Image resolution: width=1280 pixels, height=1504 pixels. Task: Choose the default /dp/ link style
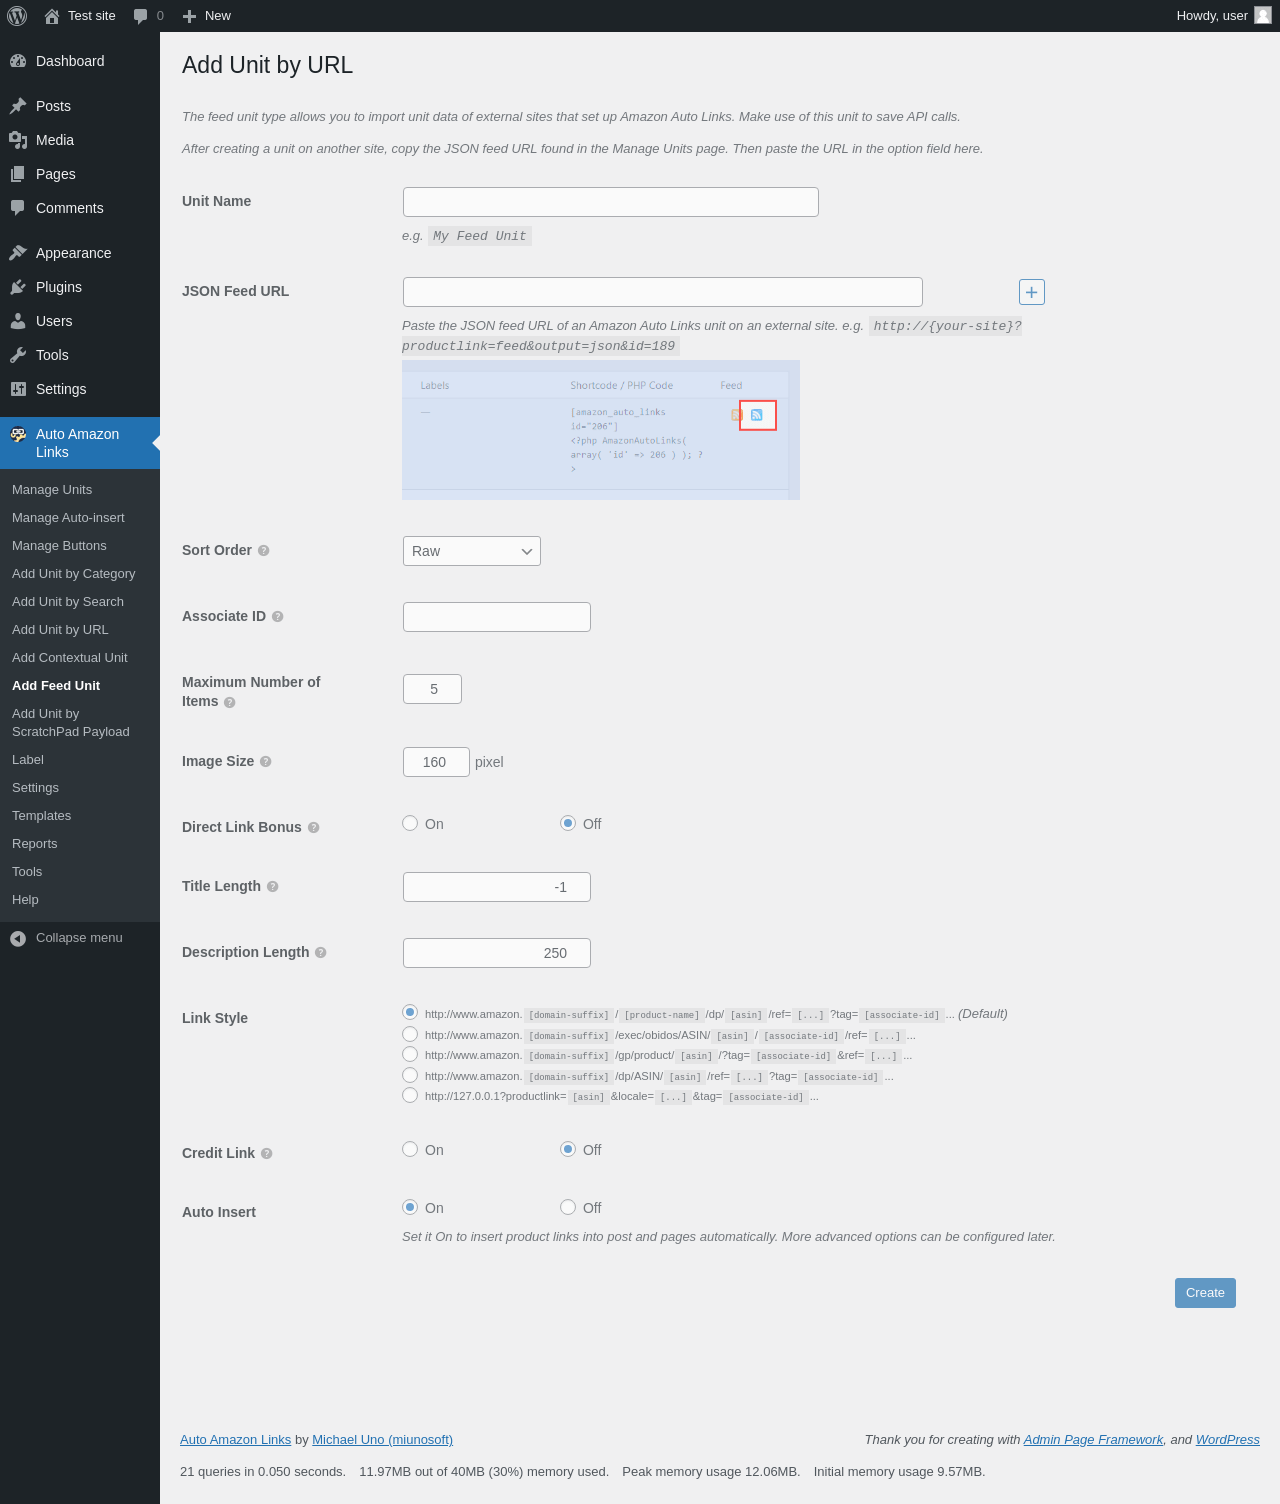[x=410, y=1013]
